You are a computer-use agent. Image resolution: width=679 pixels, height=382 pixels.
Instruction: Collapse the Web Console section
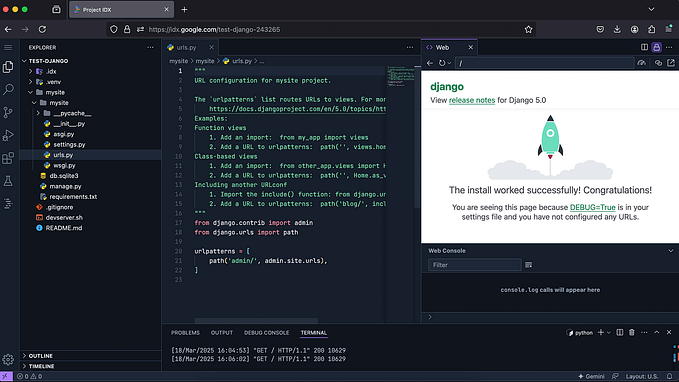[670, 251]
